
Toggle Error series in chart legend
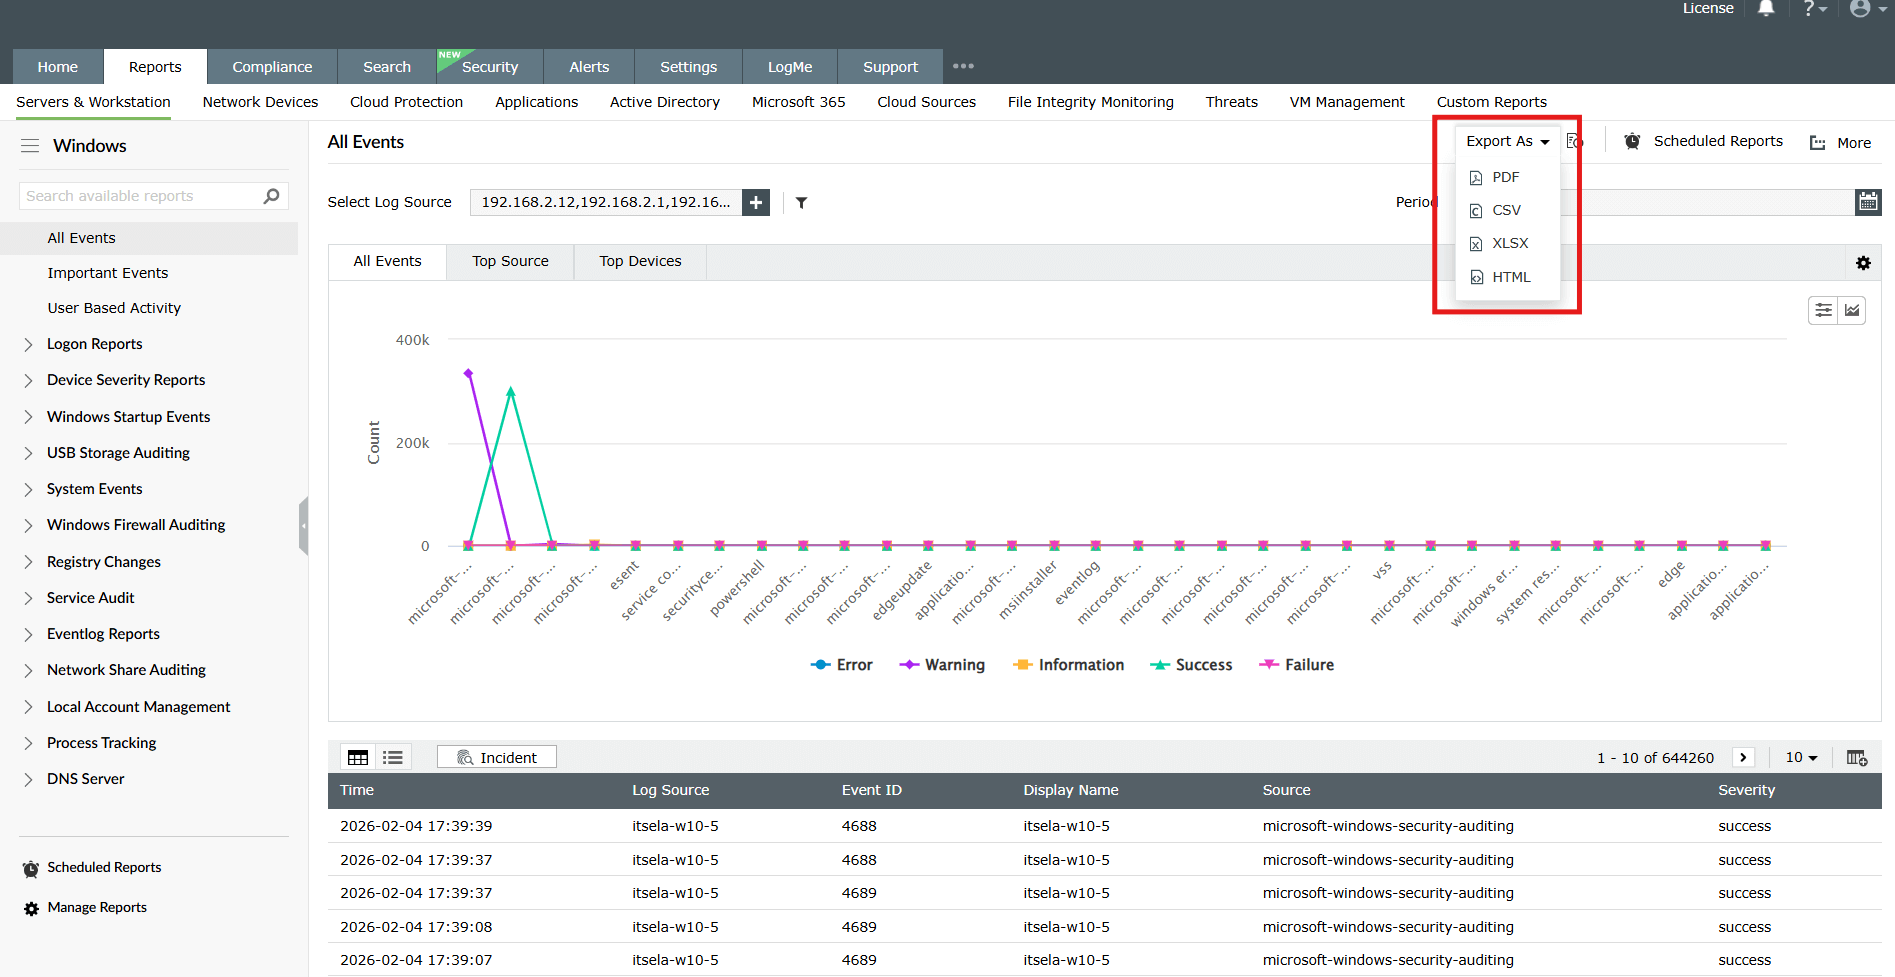pyautogui.click(x=841, y=665)
